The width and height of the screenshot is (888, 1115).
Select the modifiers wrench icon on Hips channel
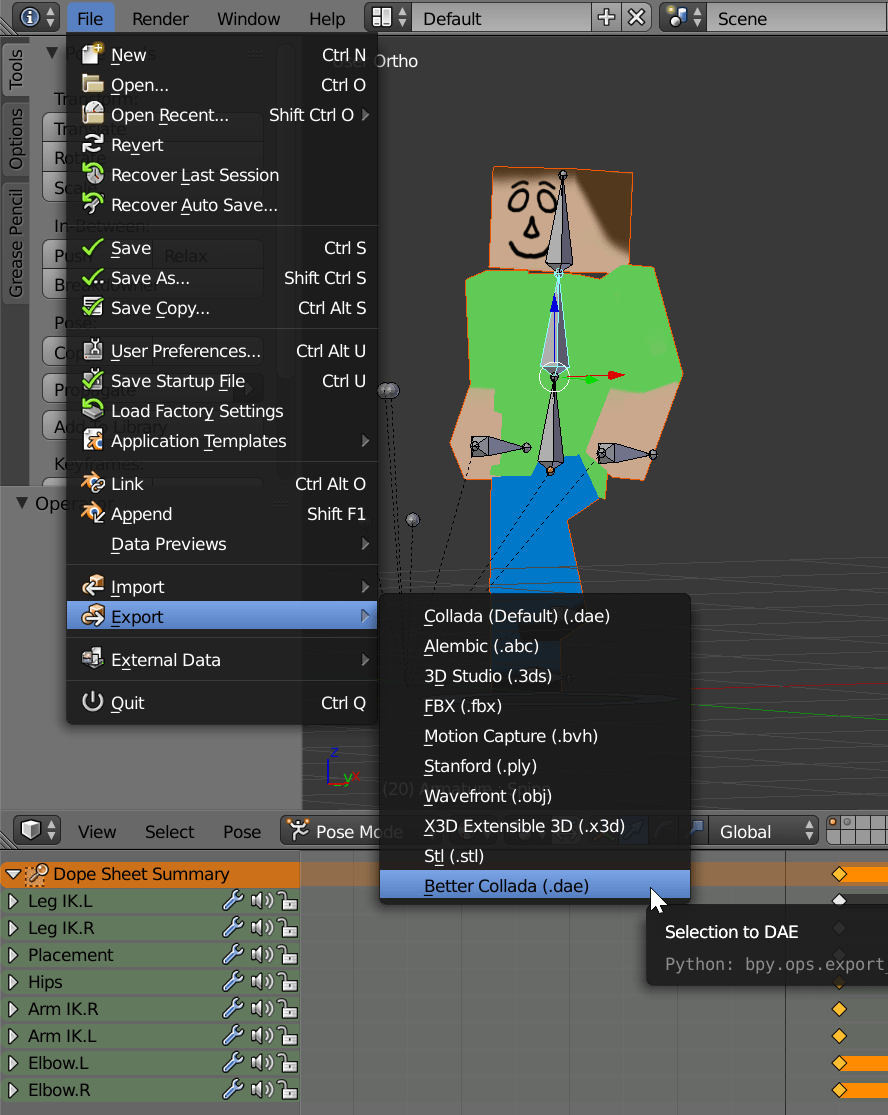[x=232, y=982]
